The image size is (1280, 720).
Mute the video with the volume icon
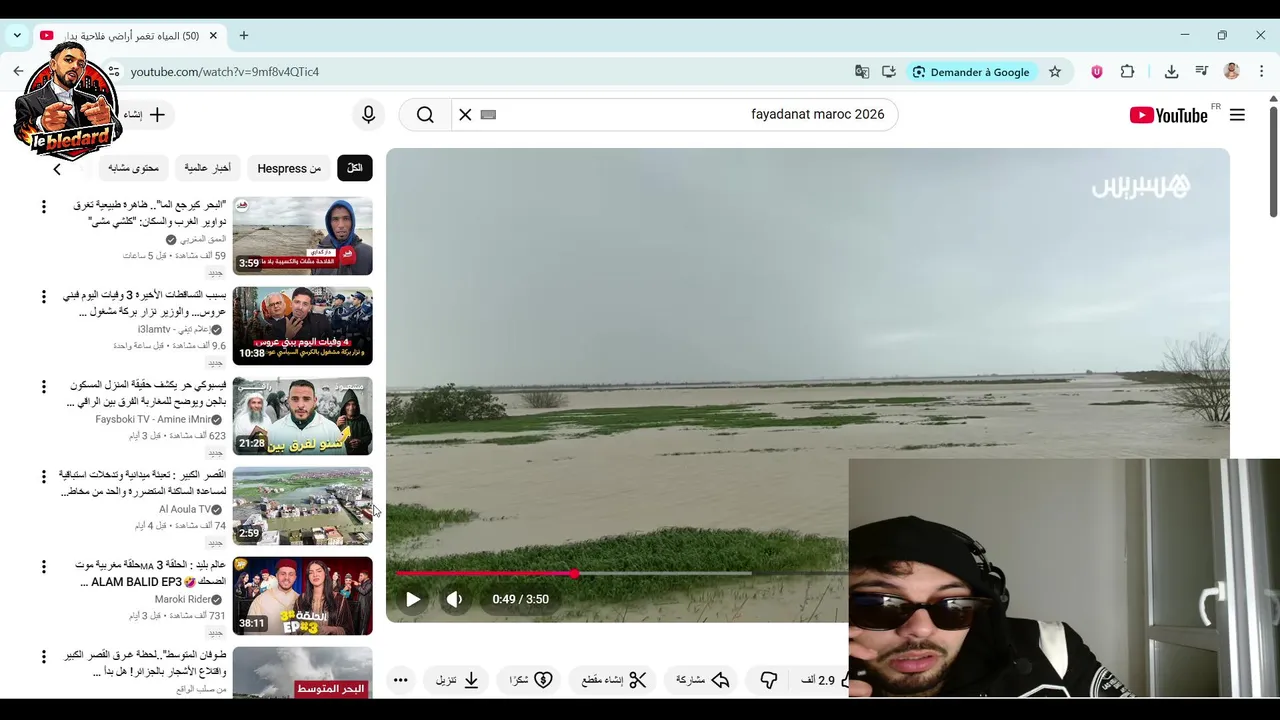455,599
